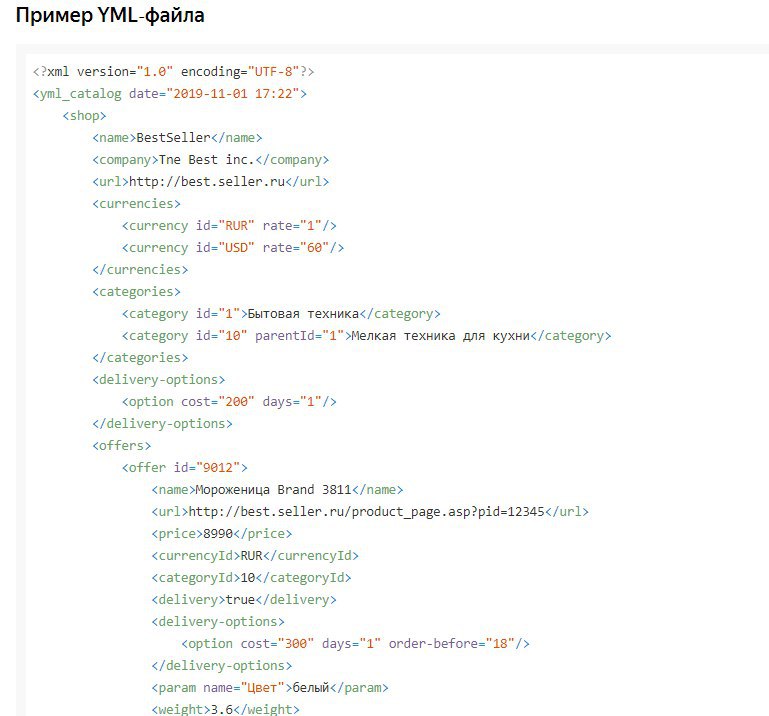Click the categoryId line "10"
This screenshot has width=769, height=716.
pyautogui.click(x=251, y=578)
